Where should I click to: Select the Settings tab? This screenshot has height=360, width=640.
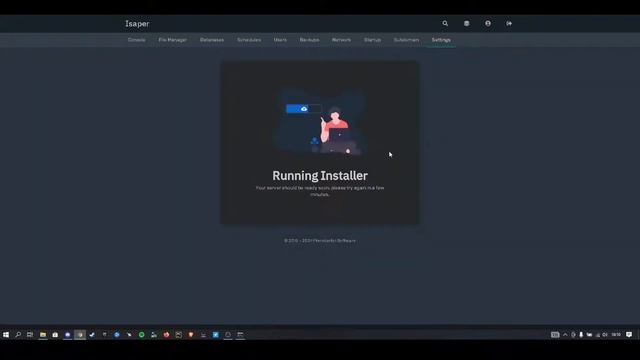click(x=441, y=40)
